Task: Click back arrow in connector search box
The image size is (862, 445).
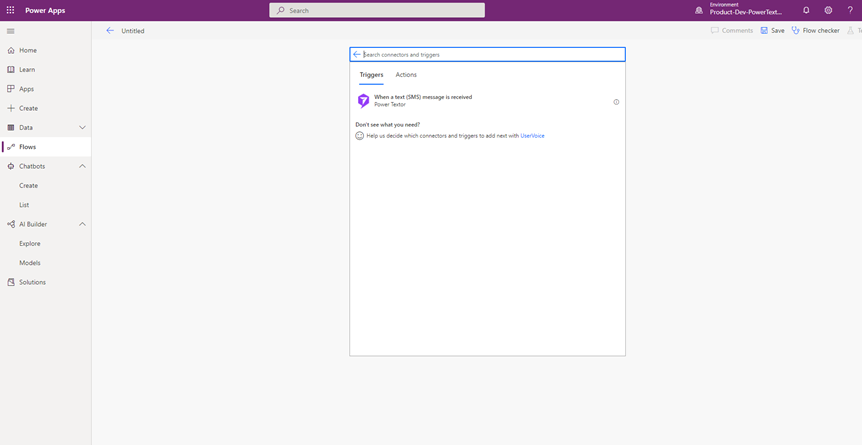Action: pos(357,54)
